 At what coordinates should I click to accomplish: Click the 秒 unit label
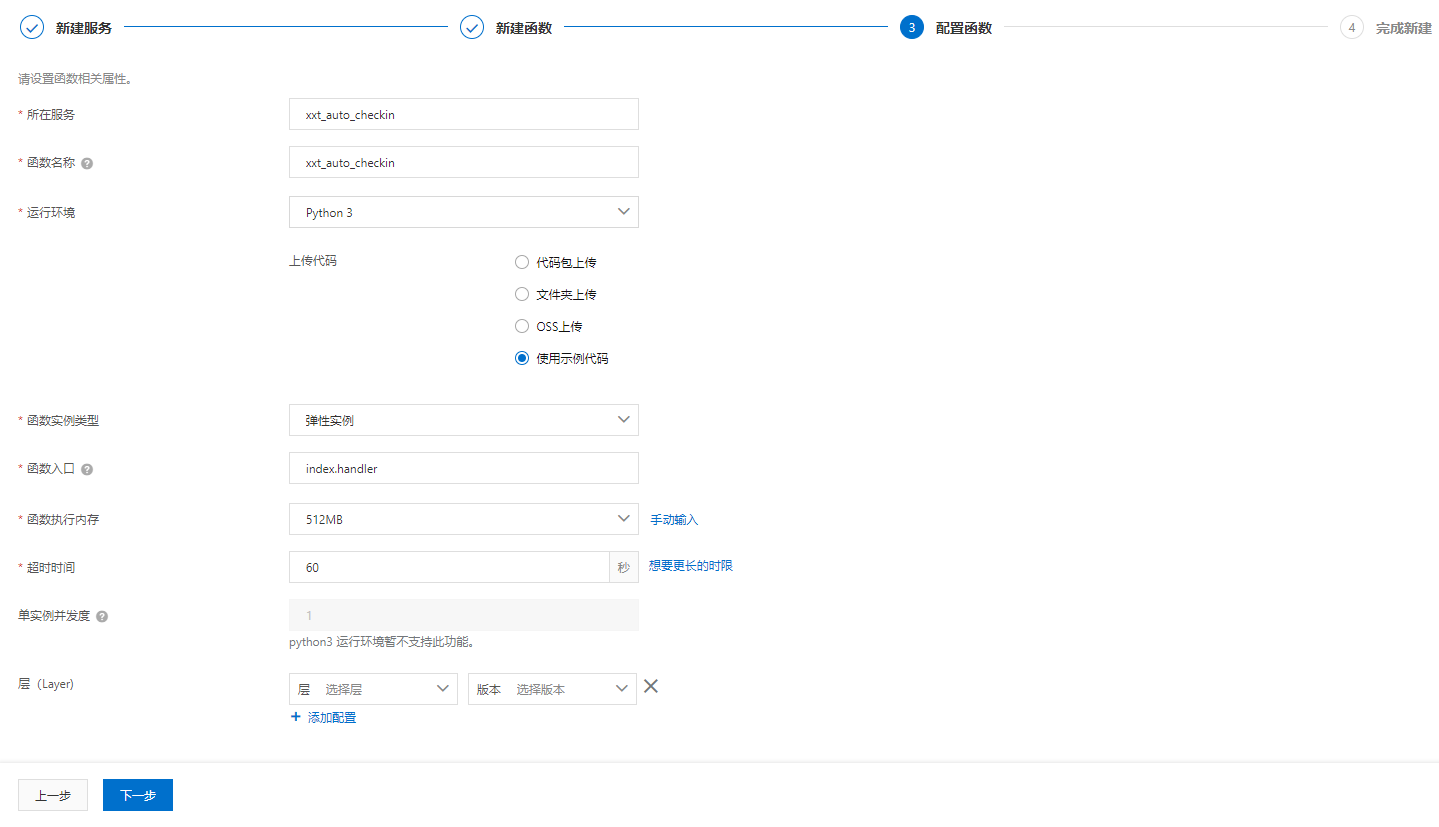pyautogui.click(x=624, y=567)
